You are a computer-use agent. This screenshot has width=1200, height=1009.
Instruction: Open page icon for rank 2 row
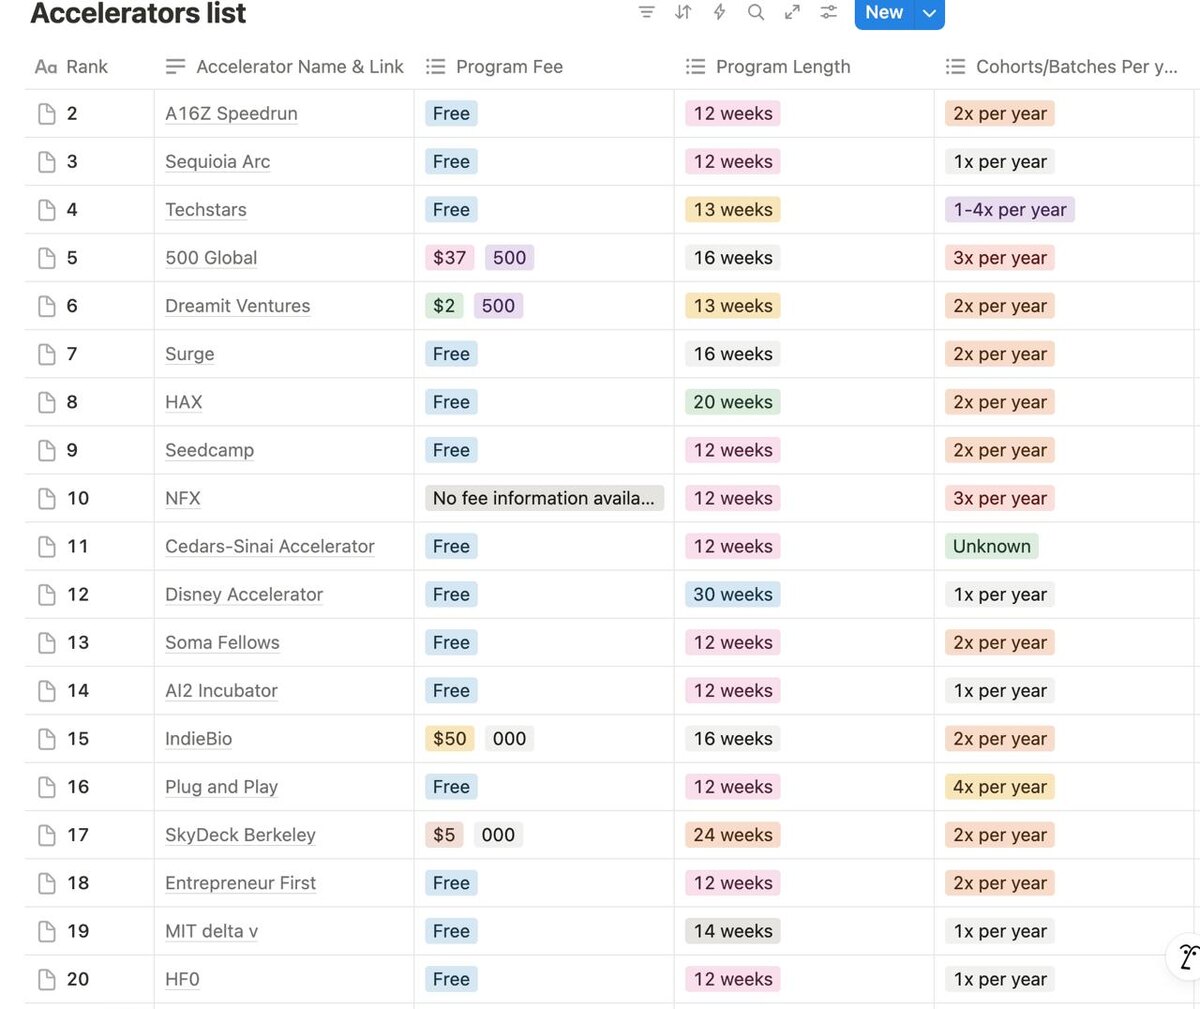(x=46, y=114)
